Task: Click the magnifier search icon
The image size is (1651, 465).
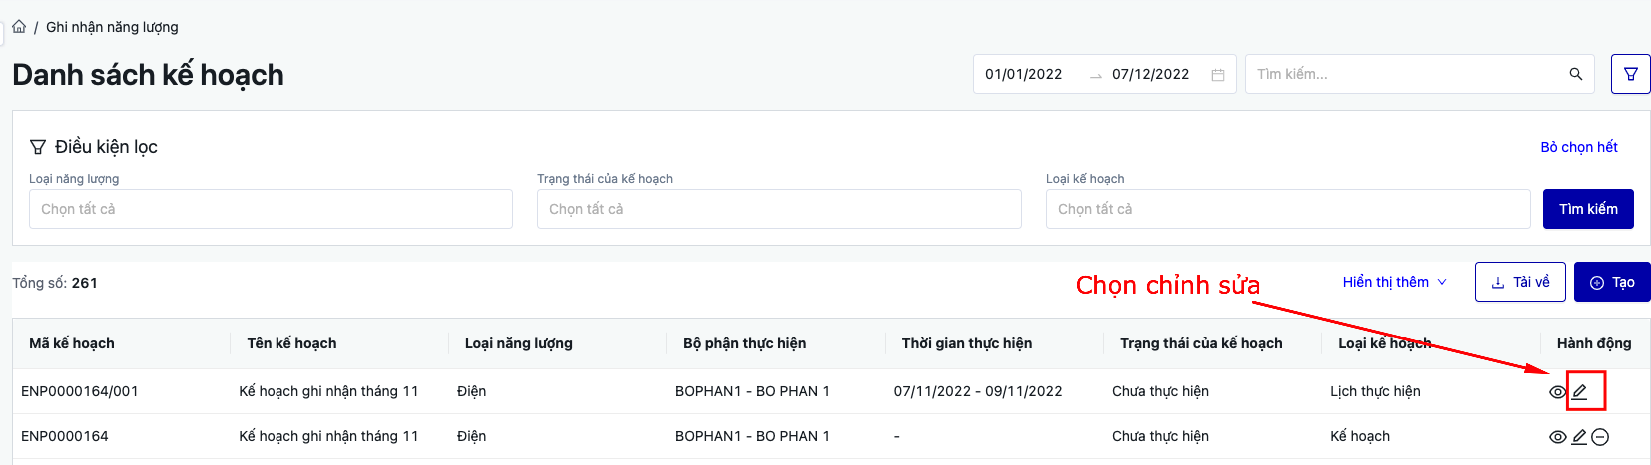Action: (1576, 74)
